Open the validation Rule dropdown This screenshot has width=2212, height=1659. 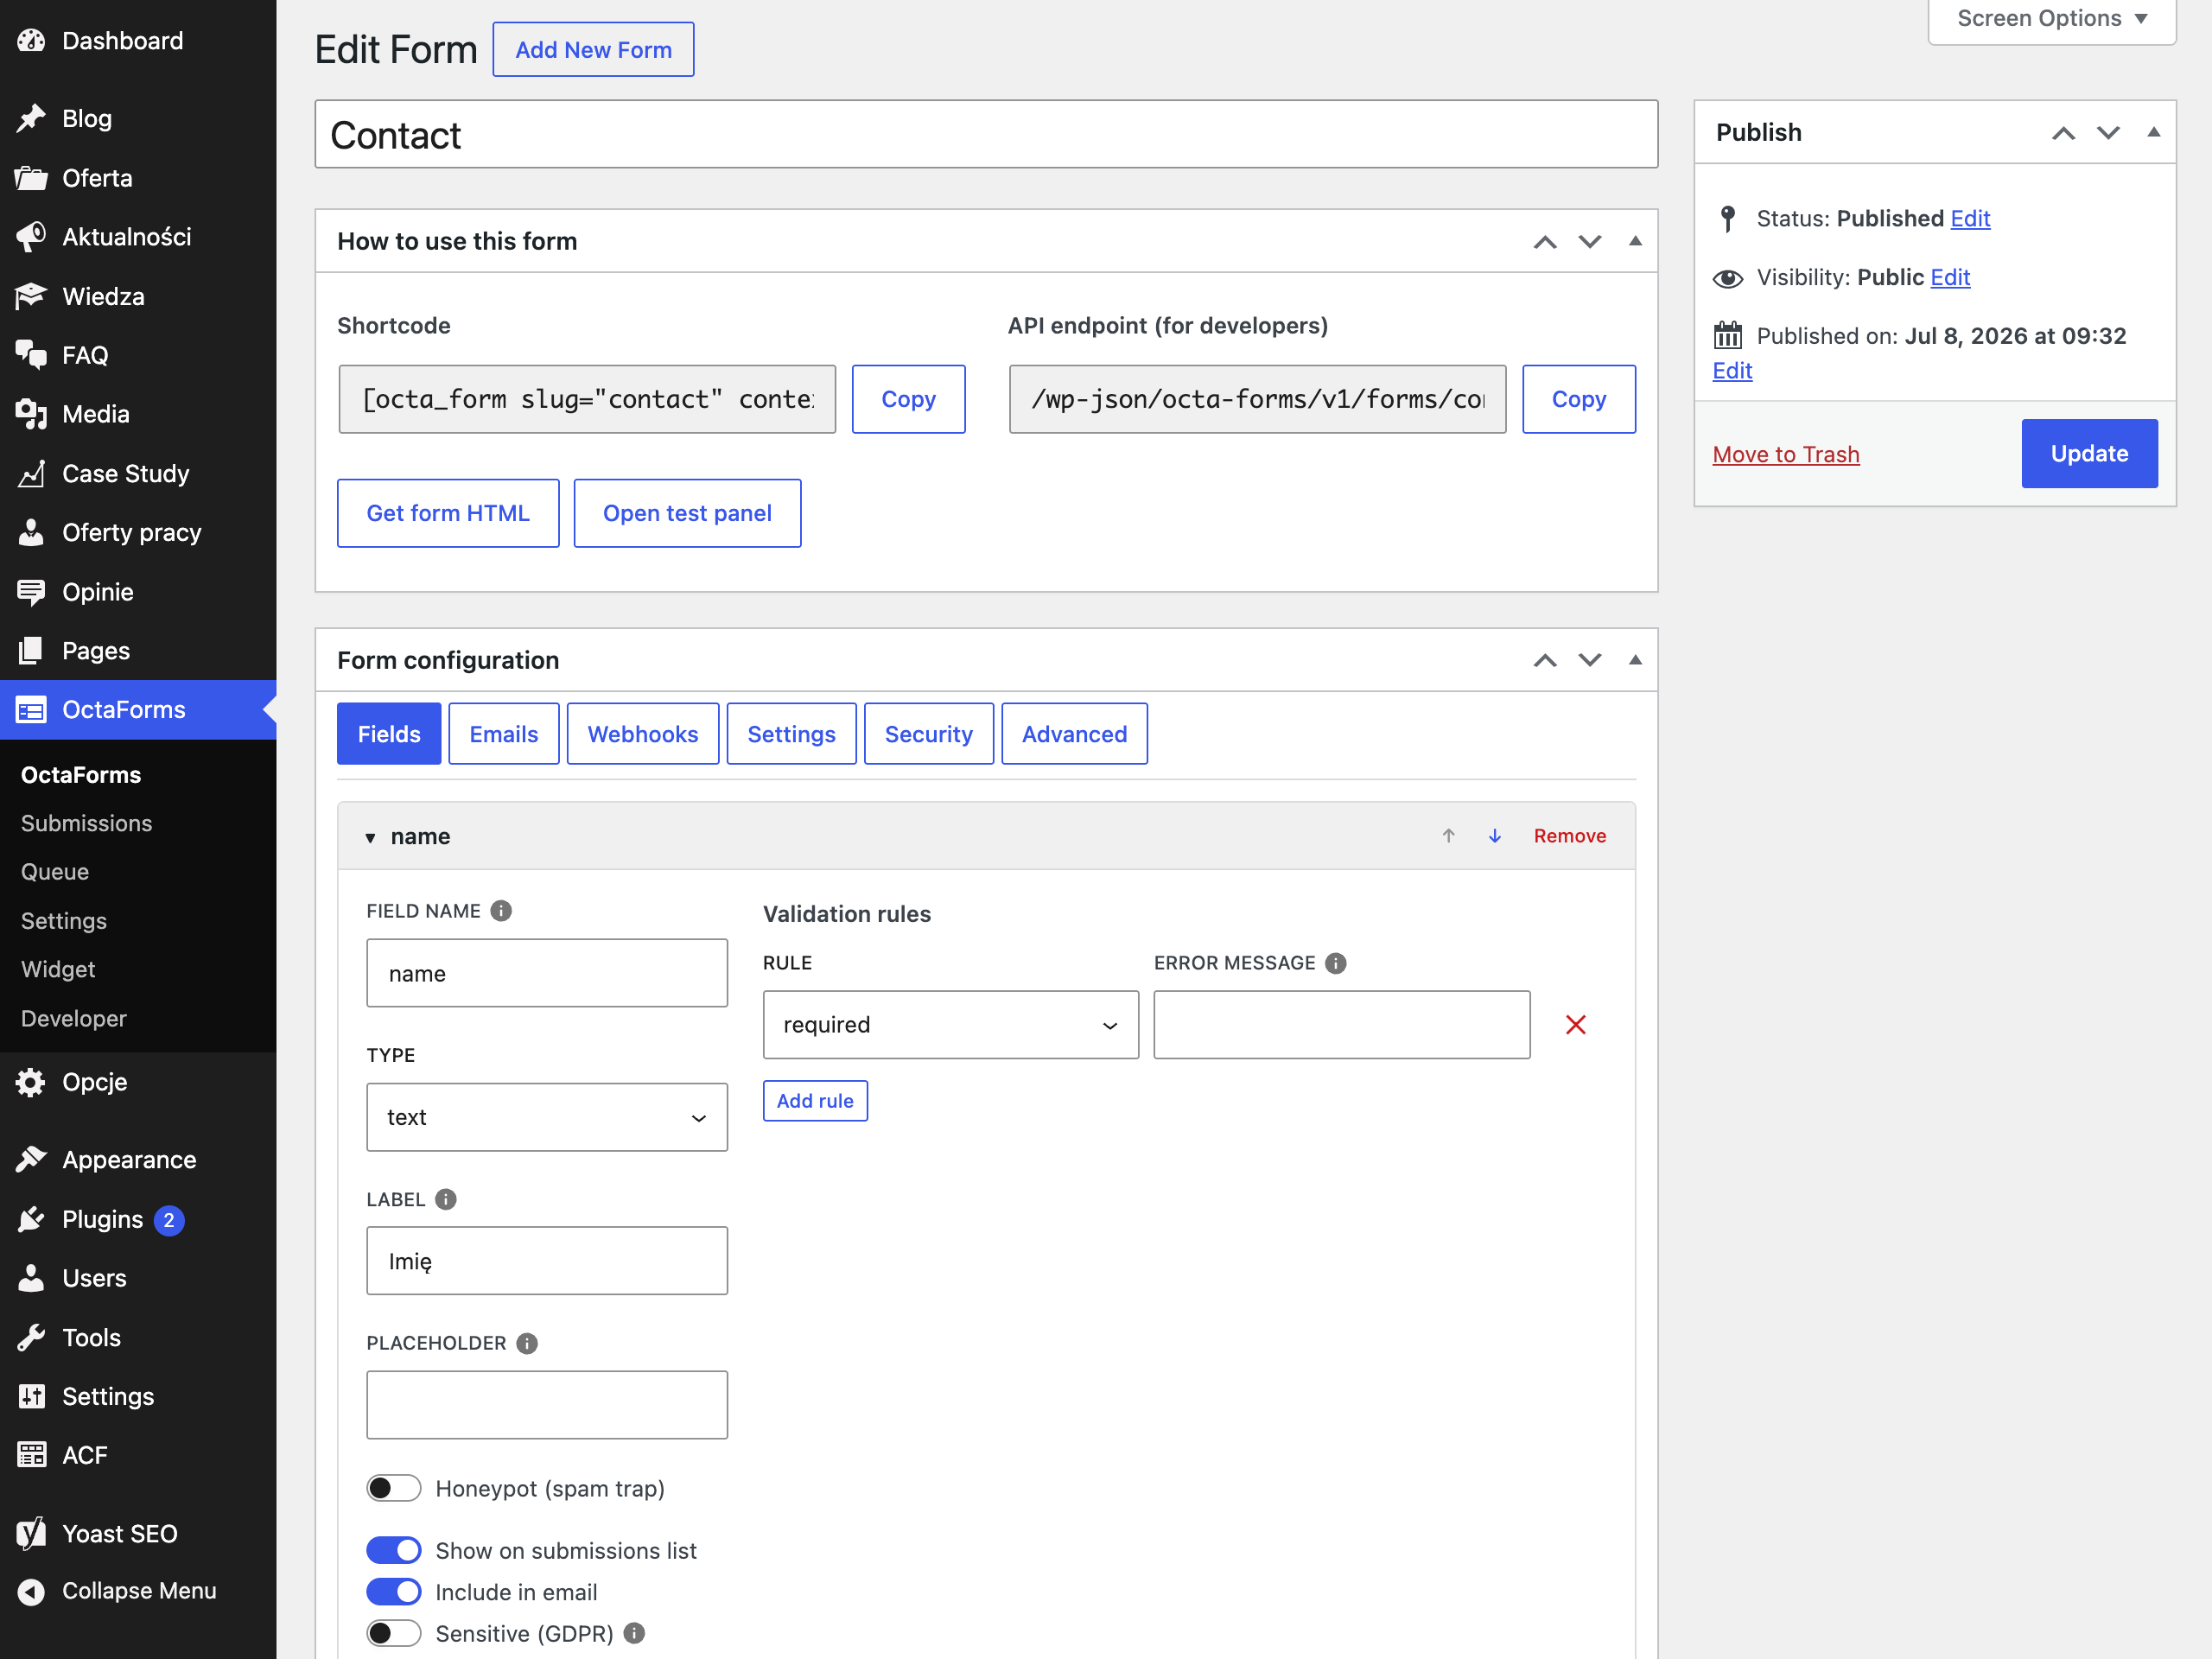[950, 1025]
